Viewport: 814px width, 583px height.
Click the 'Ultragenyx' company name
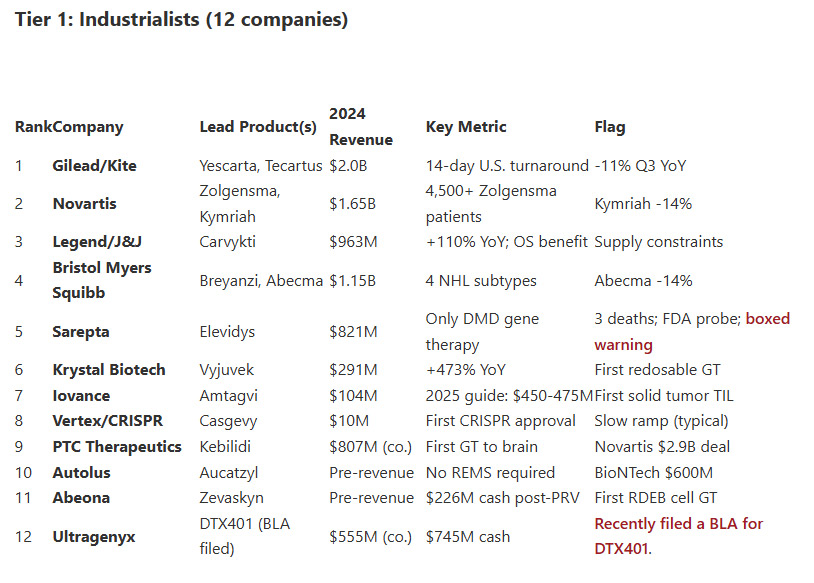pos(94,537)
